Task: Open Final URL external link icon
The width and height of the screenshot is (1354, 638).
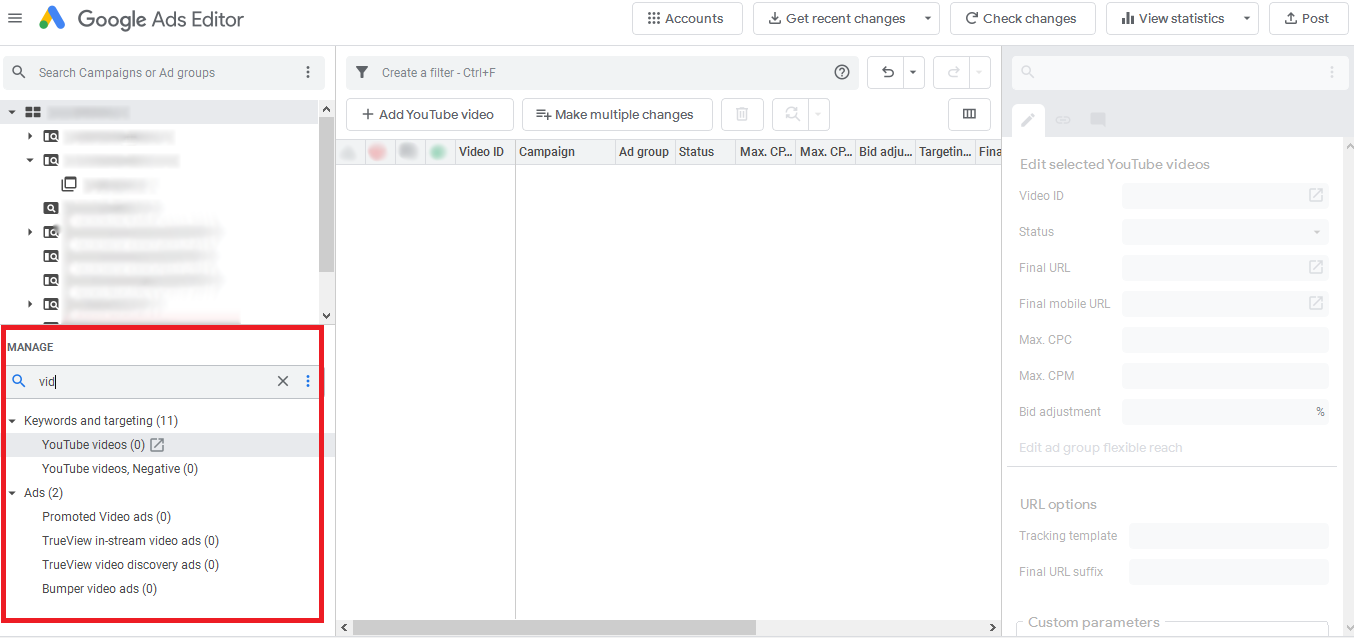Action: coord(1316,268)
